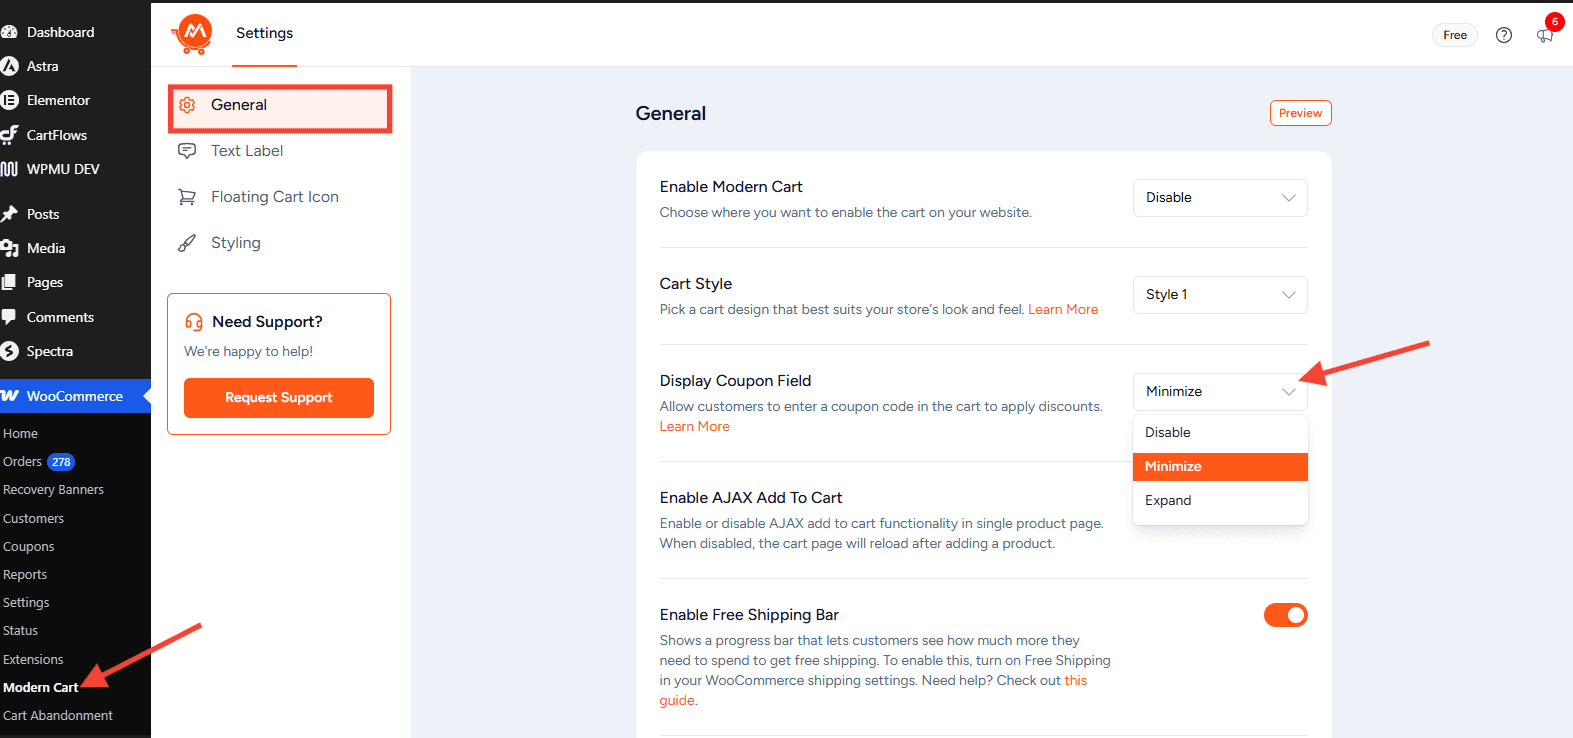Click the CartFlows icon in the sidebar
The height and width of the screenshot is (738, 1573).
click(9, 135)
